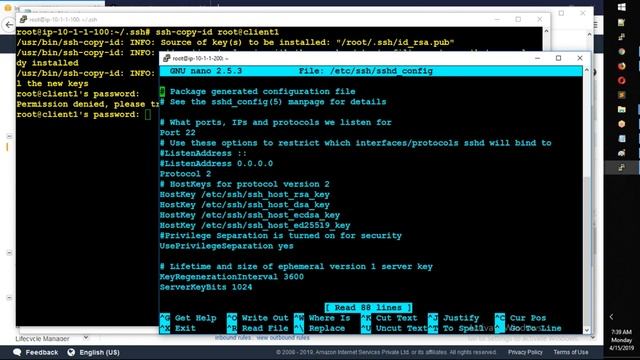Click the Package generated configuration file comment
This screenshot has height=360, width=640.
tap(258, 91)
